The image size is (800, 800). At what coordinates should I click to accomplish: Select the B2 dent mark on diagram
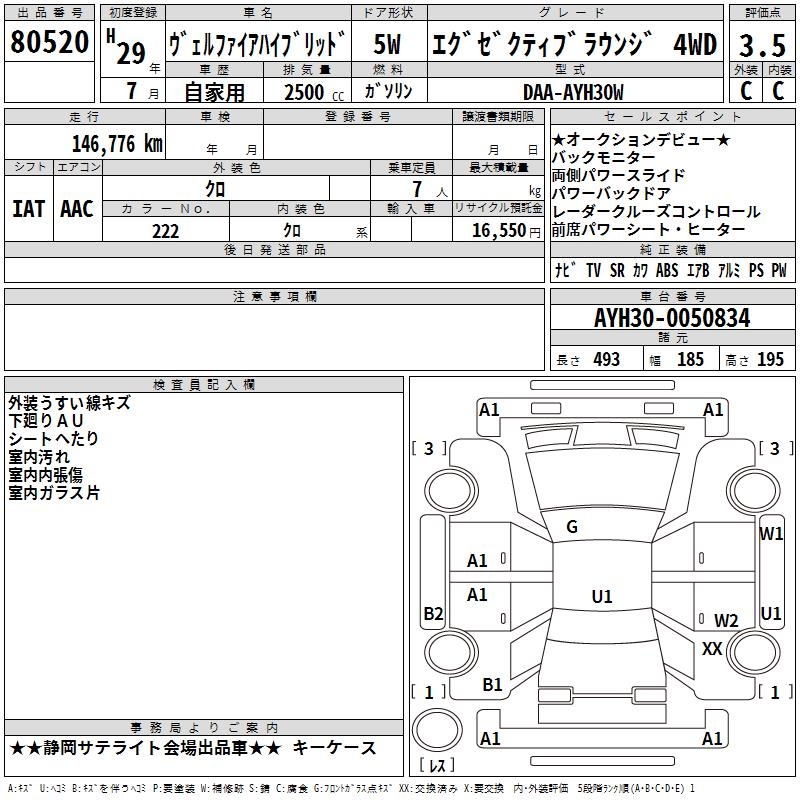click(x=433, y=613)
